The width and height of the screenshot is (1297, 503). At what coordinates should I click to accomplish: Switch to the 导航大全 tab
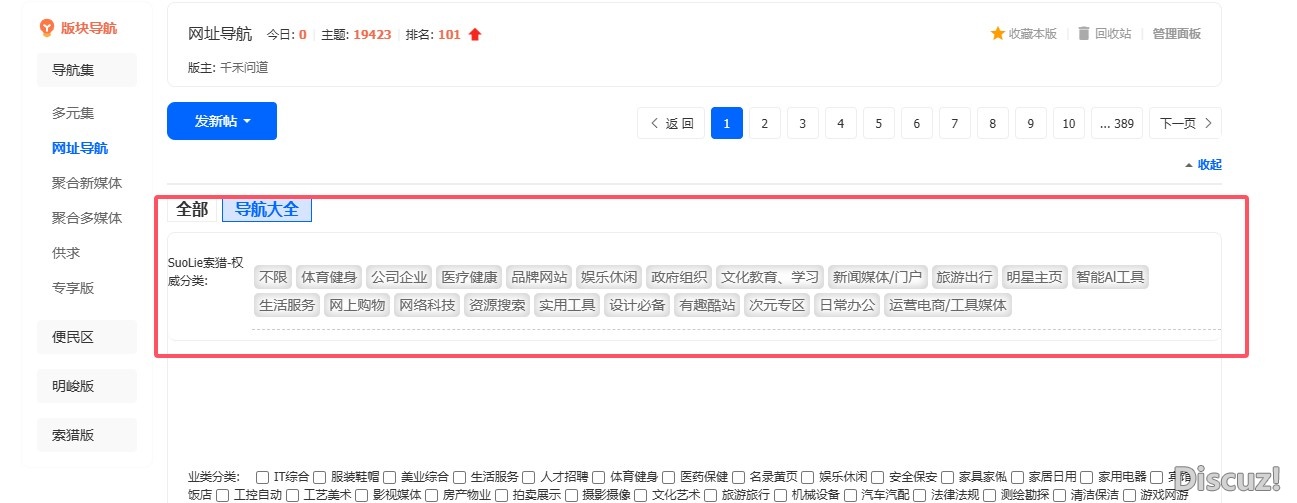pyautogui.click(x=267, y=209)
